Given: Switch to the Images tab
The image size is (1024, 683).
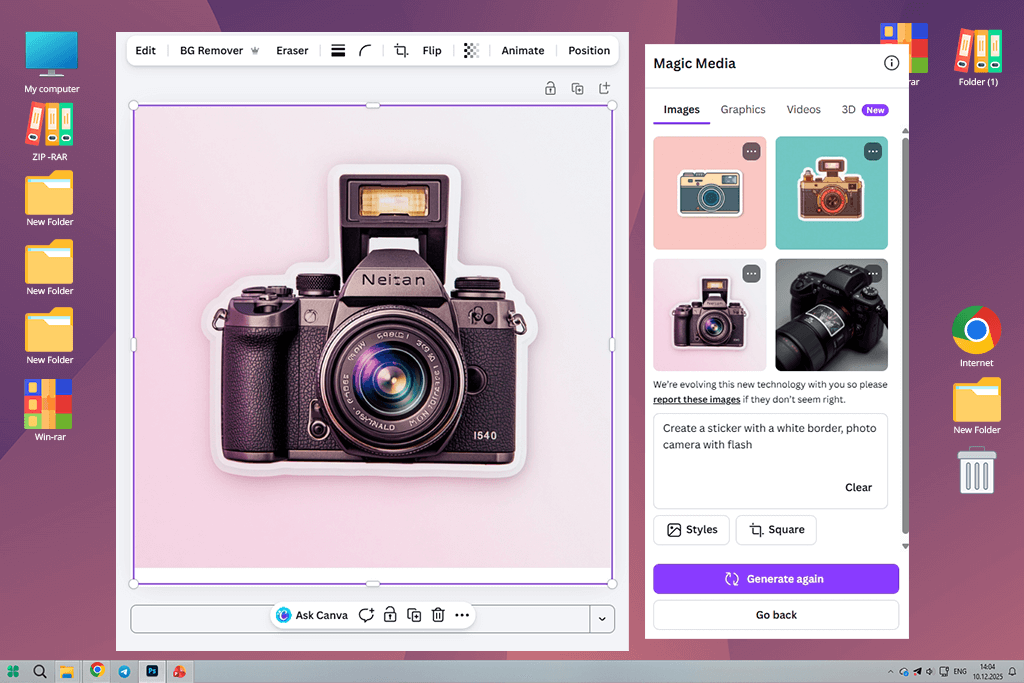Looking at the screenshot, I should click(x=681, y=110).
